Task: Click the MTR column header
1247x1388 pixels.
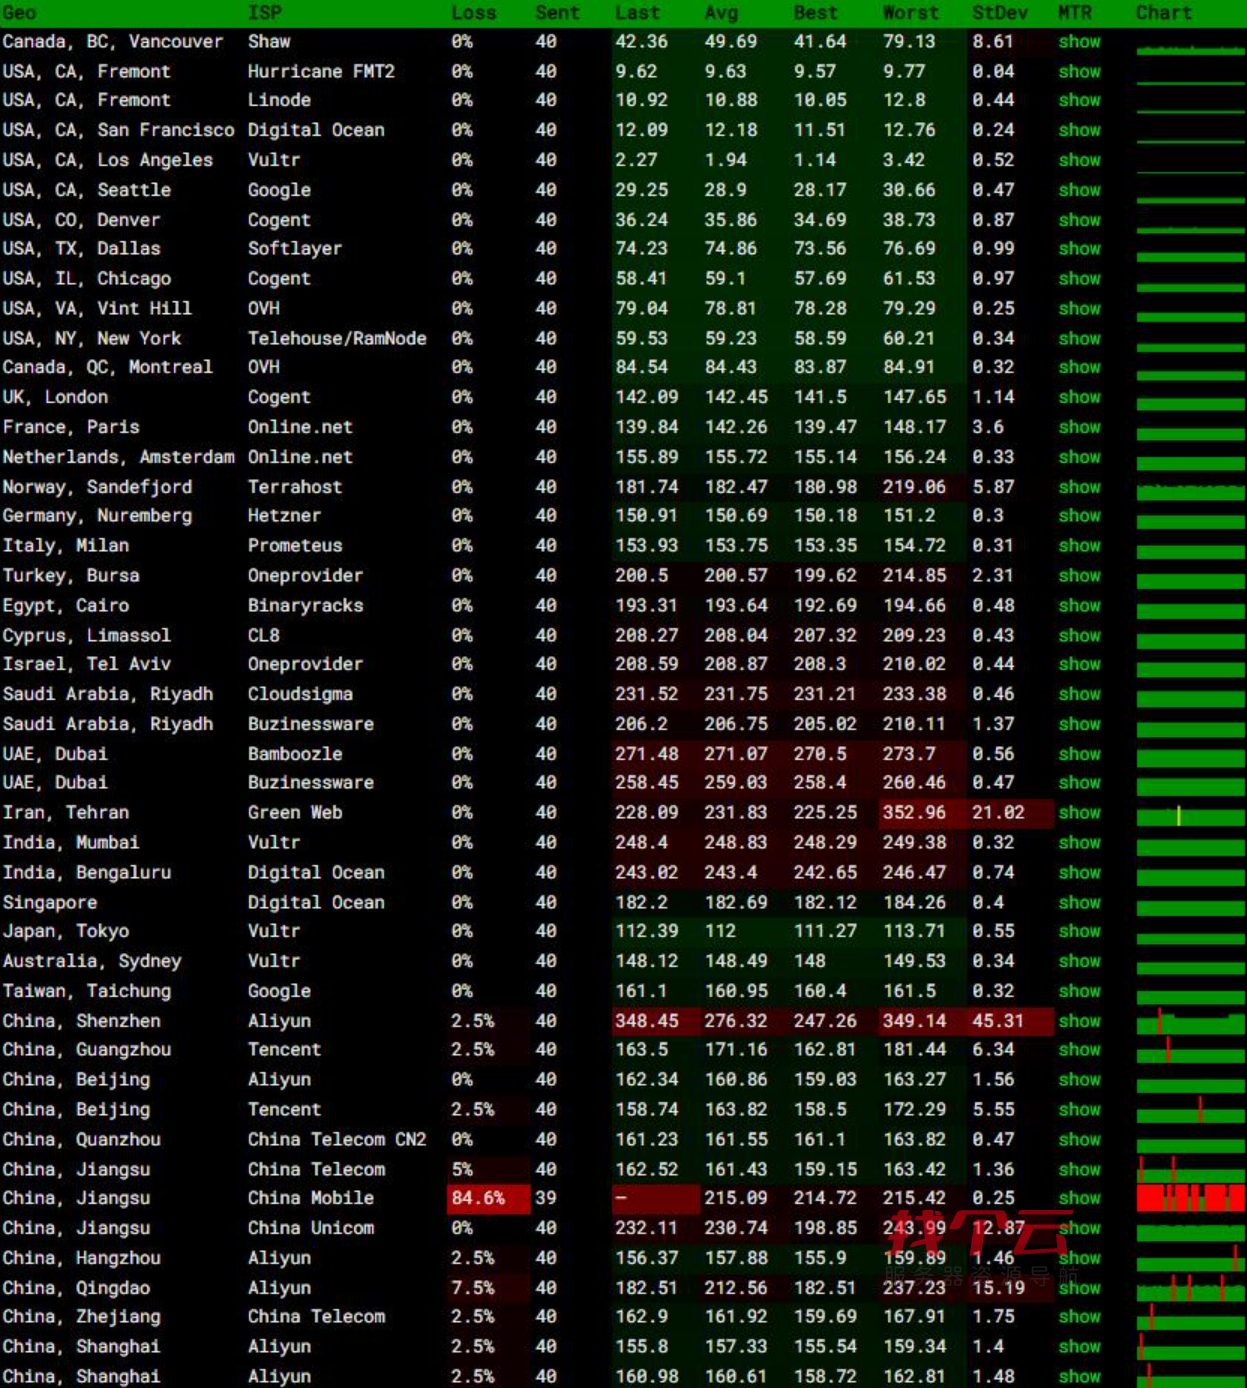Action: click(x=1075, y=13)
